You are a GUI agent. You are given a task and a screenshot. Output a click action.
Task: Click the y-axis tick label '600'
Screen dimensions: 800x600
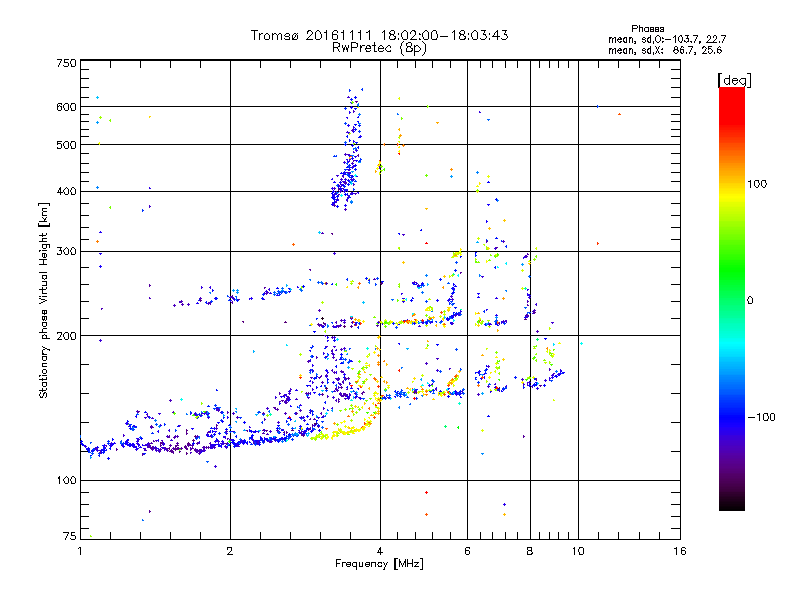click(66, 107)
